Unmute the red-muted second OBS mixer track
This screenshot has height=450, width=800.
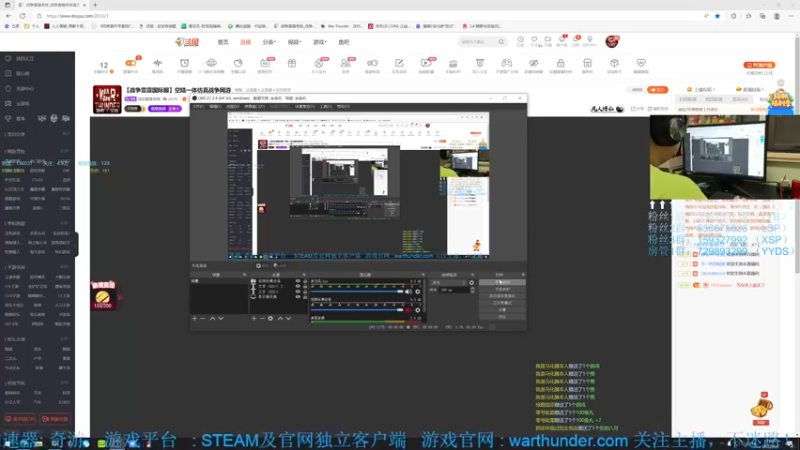tap(408, 310)
